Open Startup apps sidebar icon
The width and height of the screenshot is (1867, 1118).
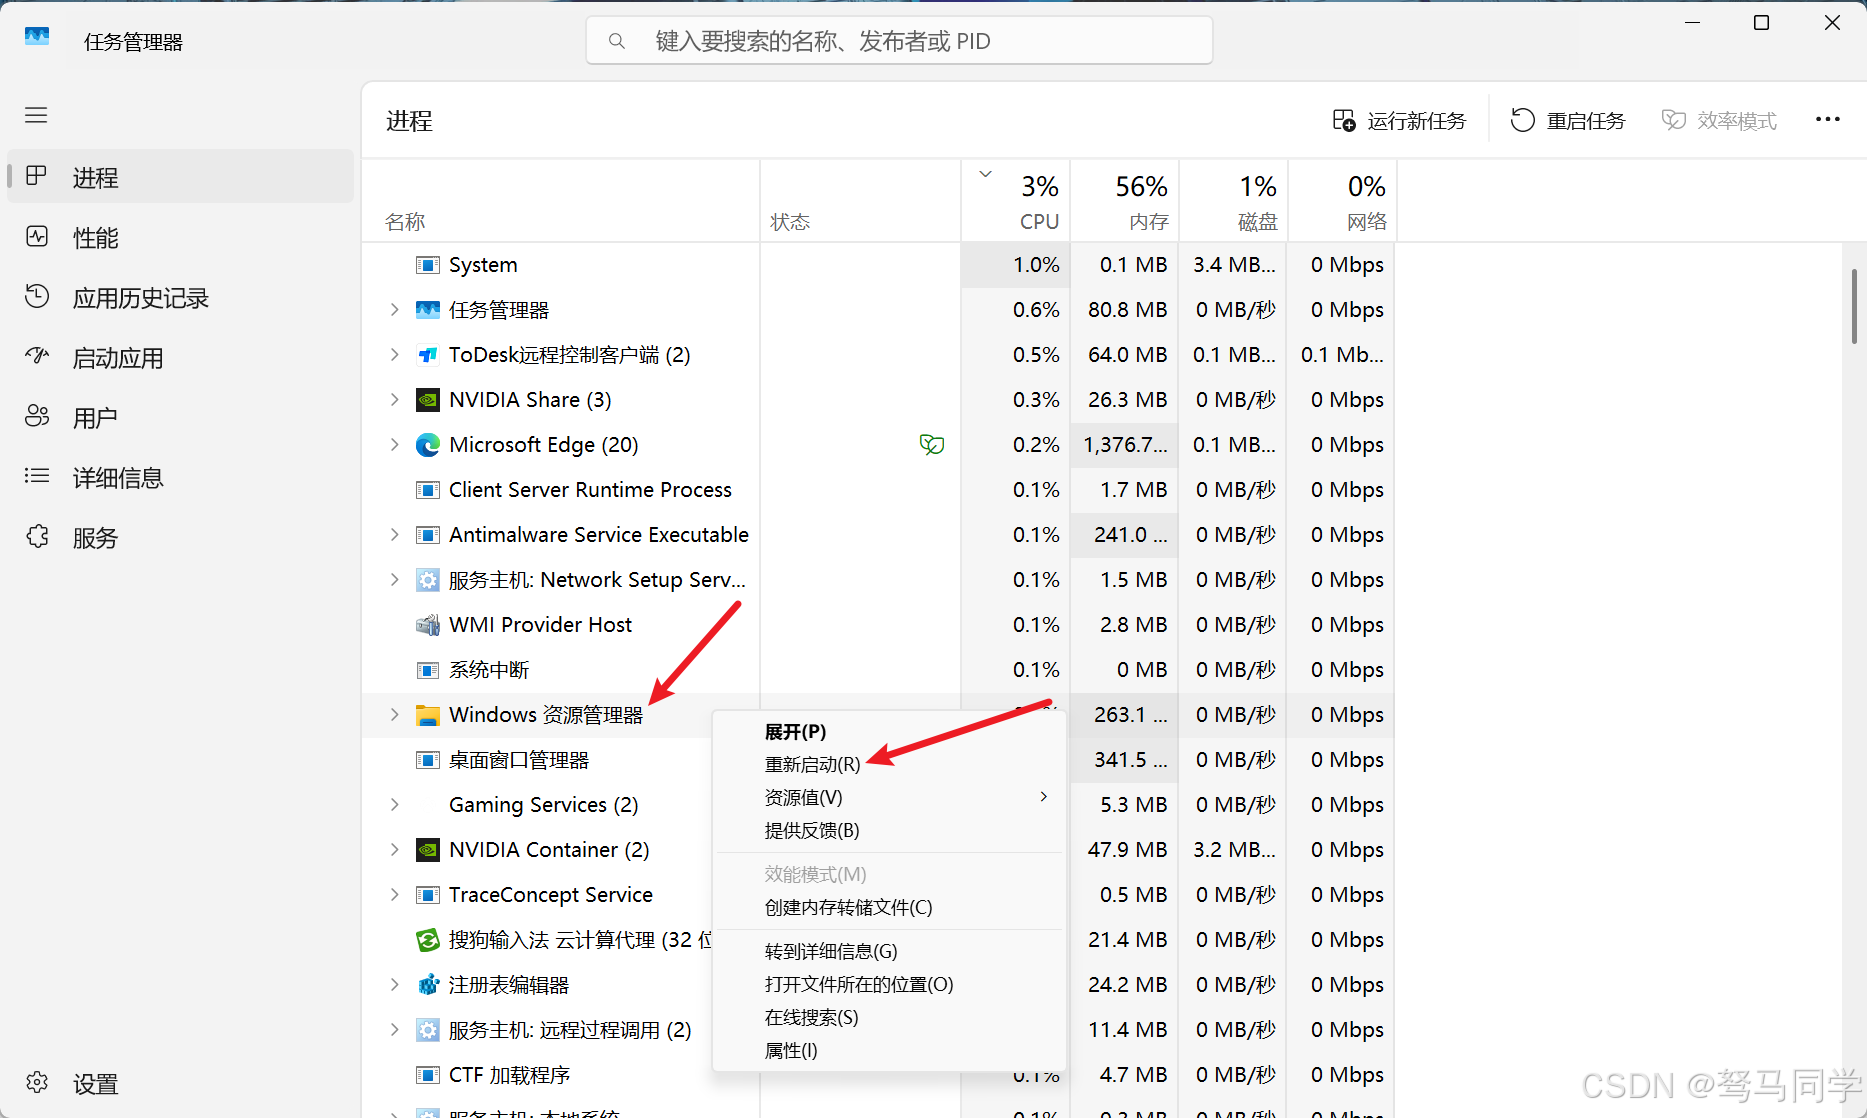point(37,357)
